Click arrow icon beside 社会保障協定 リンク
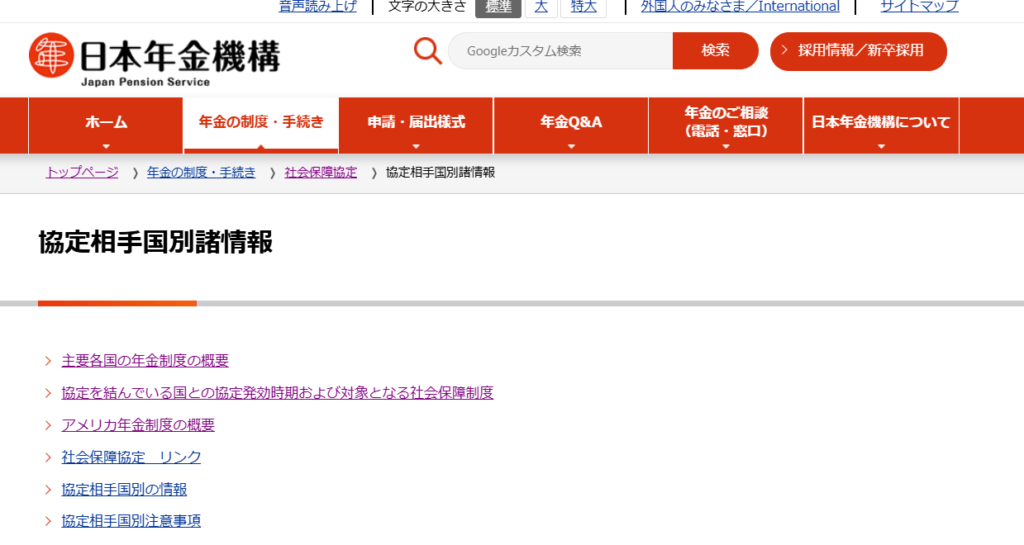Image resolution: width=1024 pixels, height=545 pixels. click(48, 457)
